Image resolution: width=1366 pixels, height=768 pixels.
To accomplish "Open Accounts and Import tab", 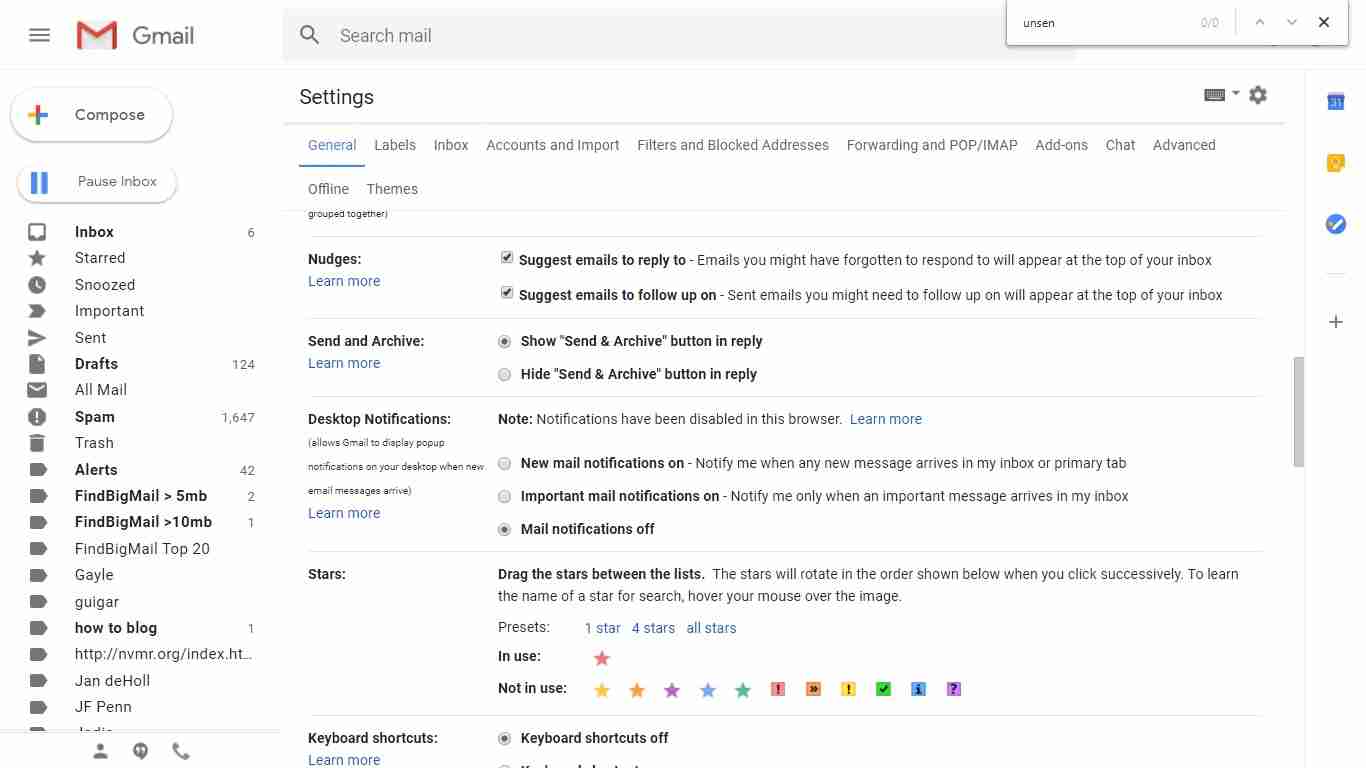I will [x=553, y=145].
